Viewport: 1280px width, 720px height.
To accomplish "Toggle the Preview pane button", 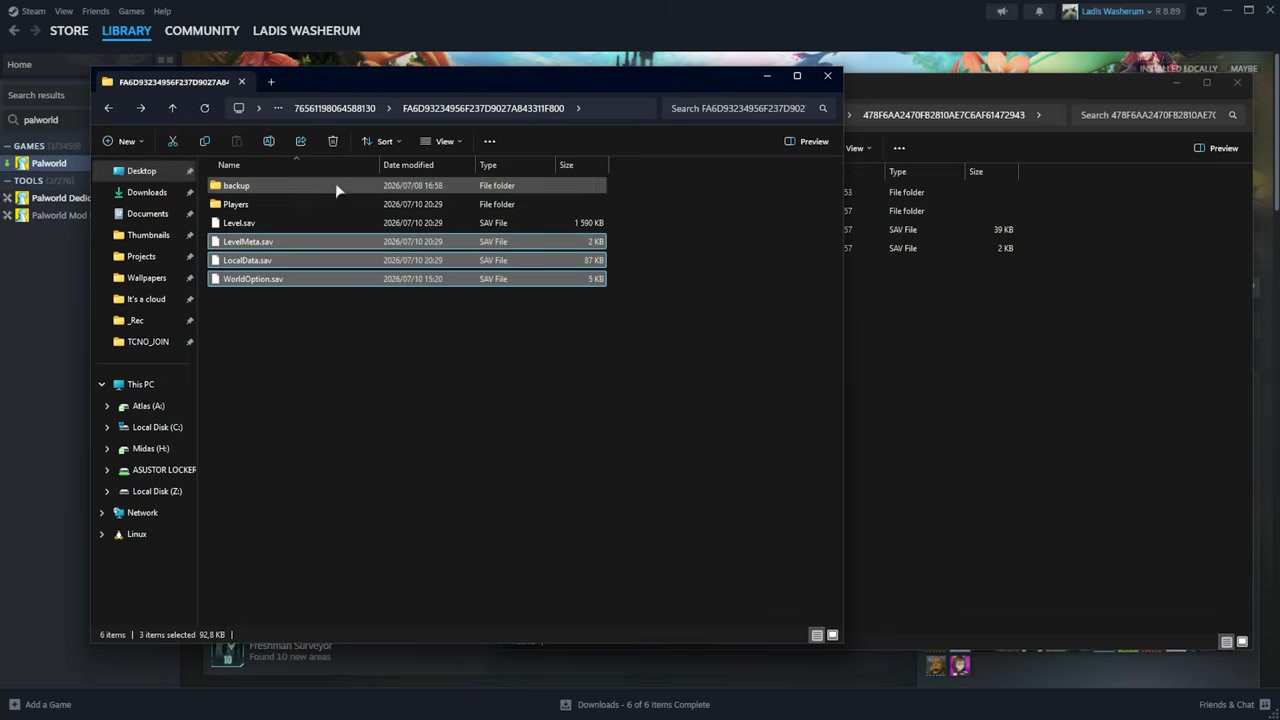I will tap(806, 141).
